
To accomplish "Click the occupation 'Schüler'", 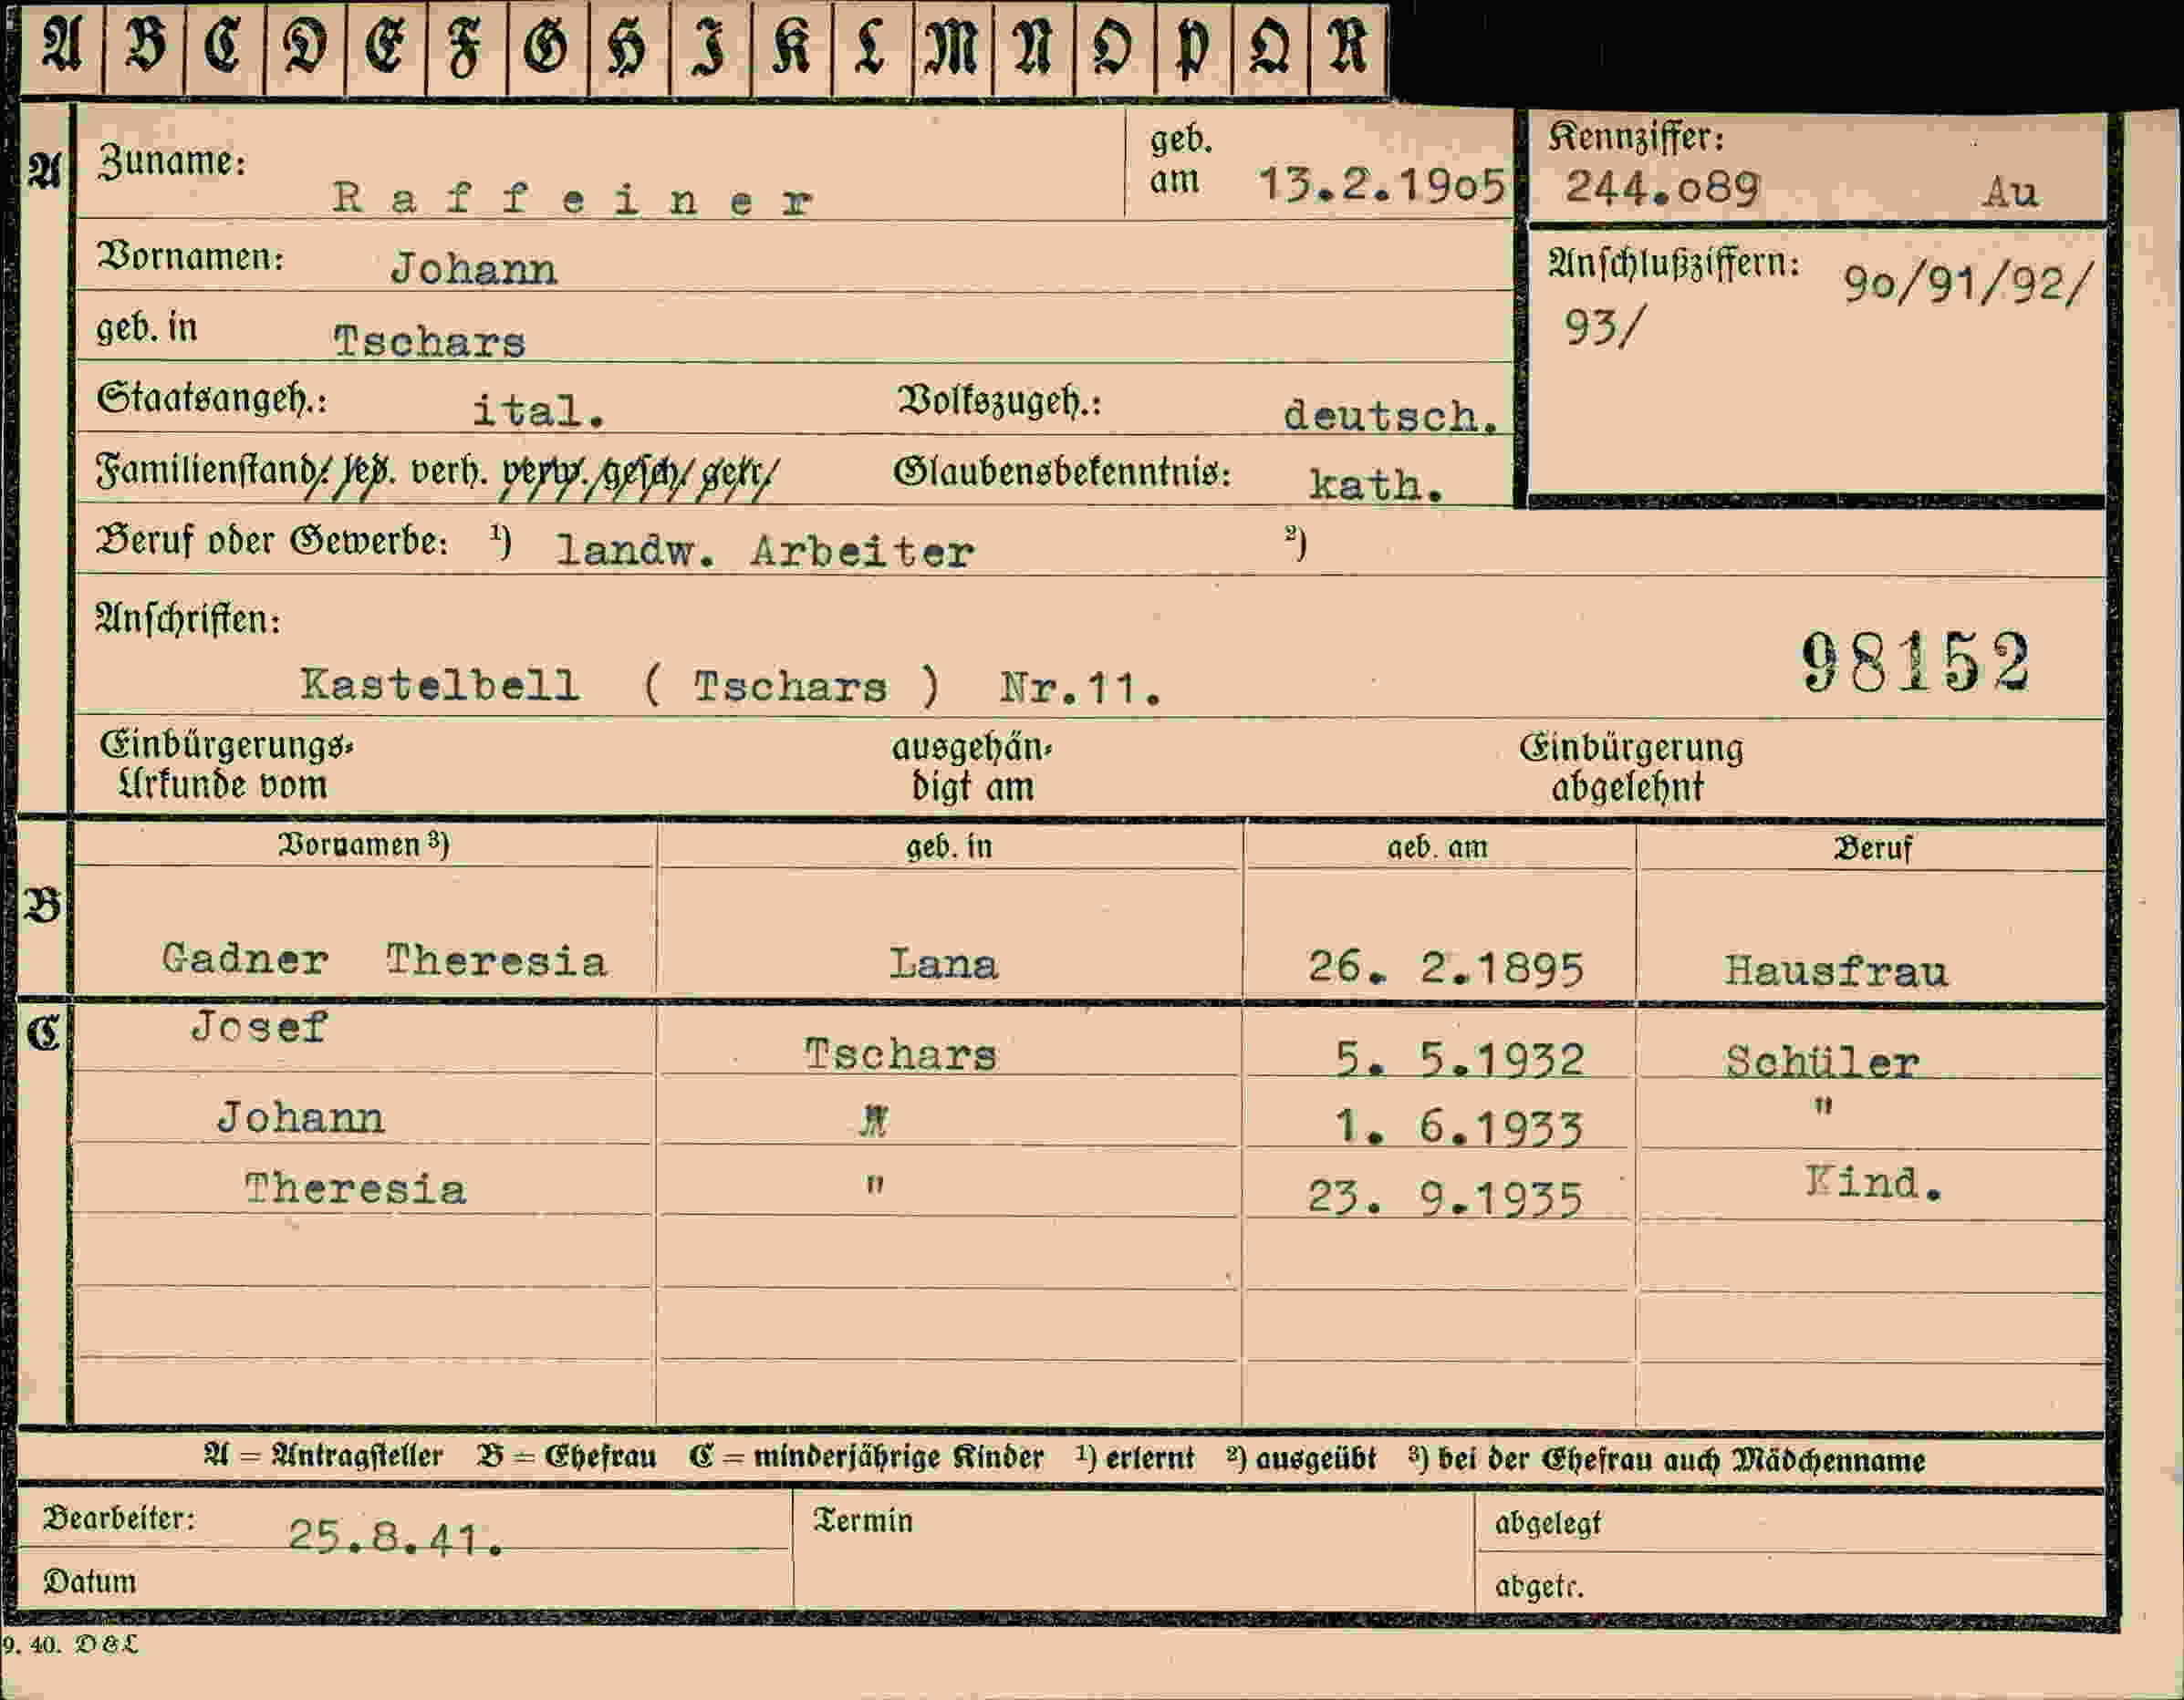I will (1822, 1061).
